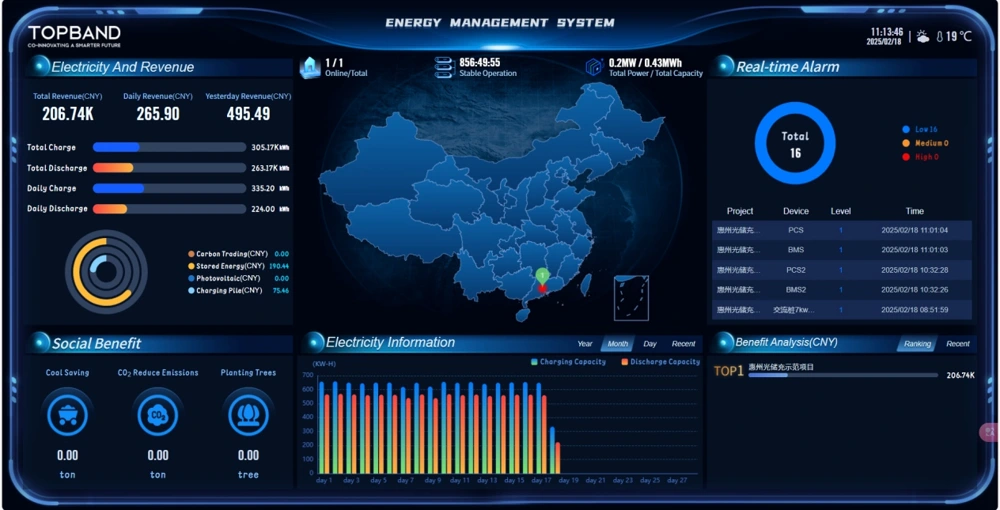This screenshot has width=1000, height=510.
Task: Click the Daily Revenue value 265.90
Action: [x=158, y=114]
